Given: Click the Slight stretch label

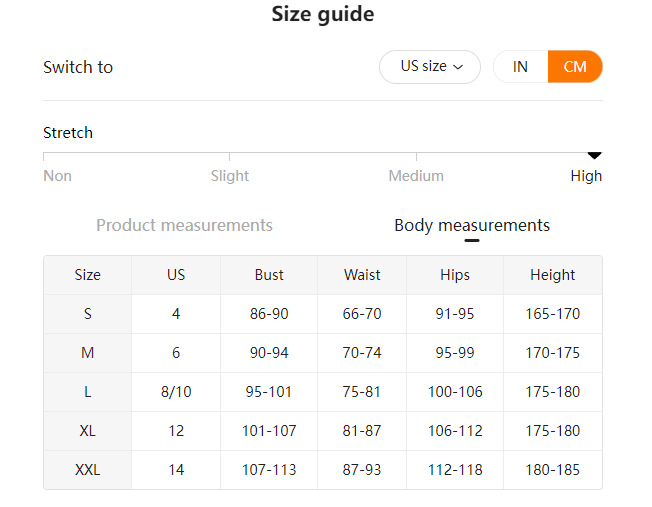Looking at the screenshot, I should click(230, 176).
